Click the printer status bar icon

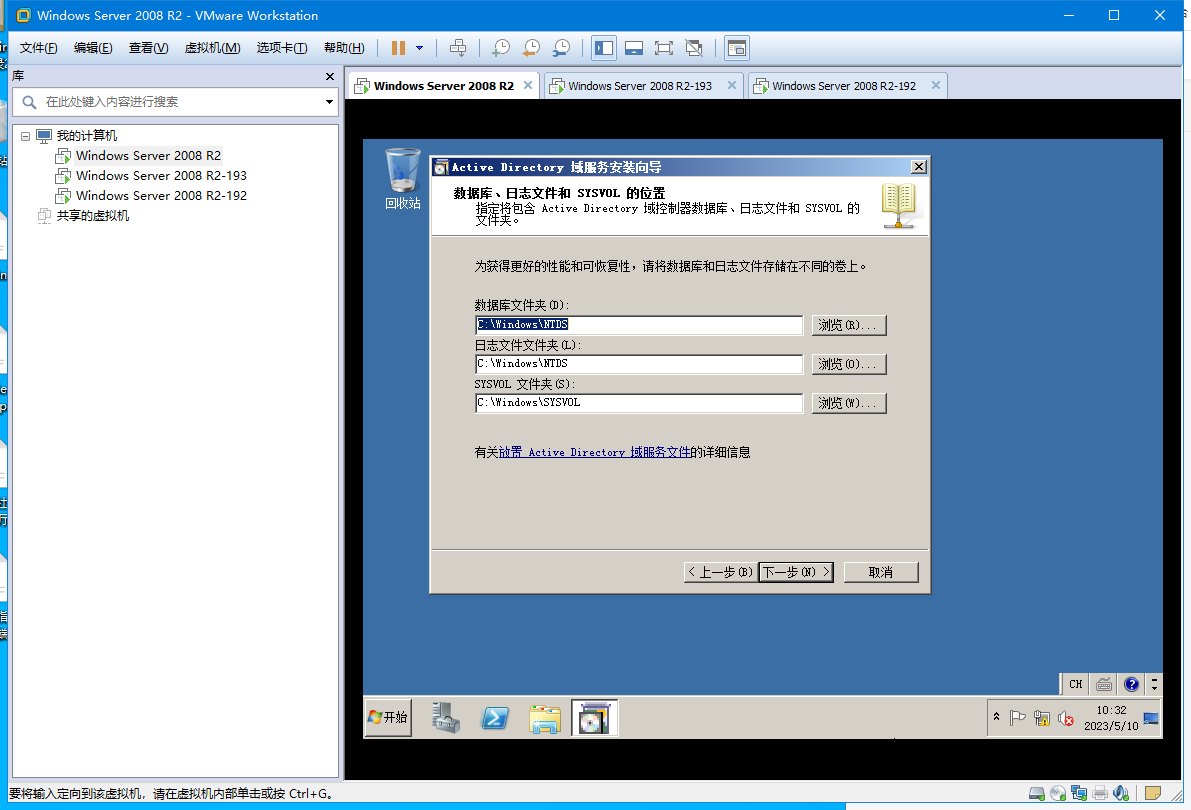(x=1100, y=793)
